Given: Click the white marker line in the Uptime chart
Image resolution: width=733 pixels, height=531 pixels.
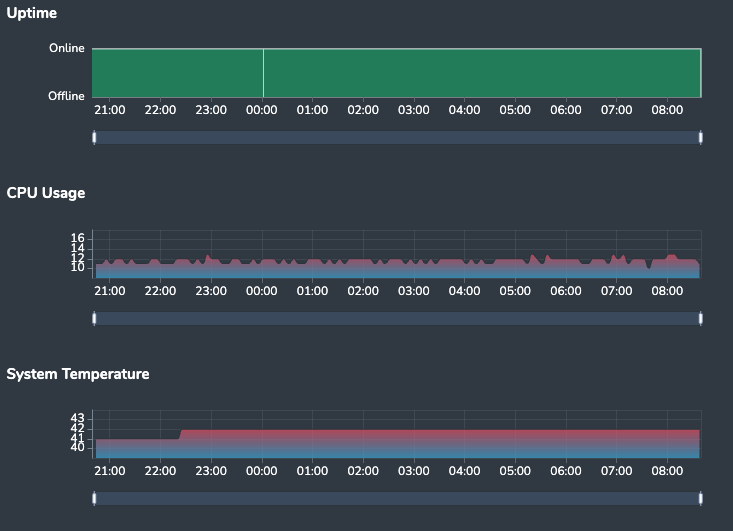Looking at the screenshot, I should click(x=263, y=73).
